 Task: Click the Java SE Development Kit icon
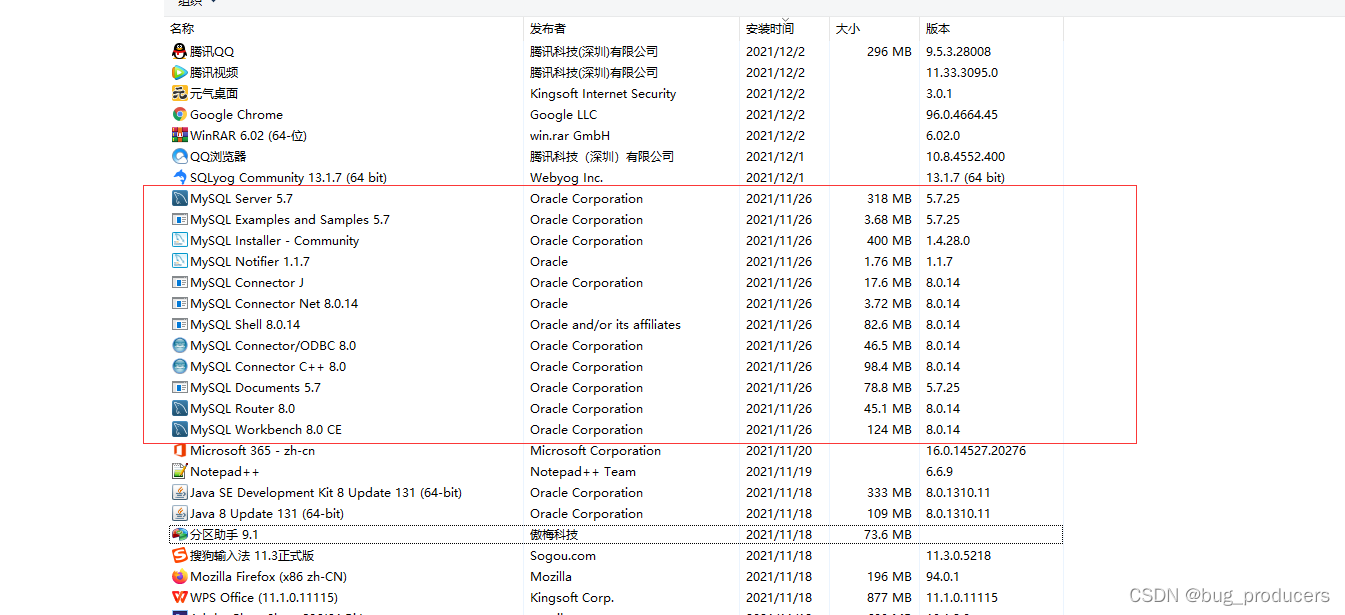pos(179,492)
